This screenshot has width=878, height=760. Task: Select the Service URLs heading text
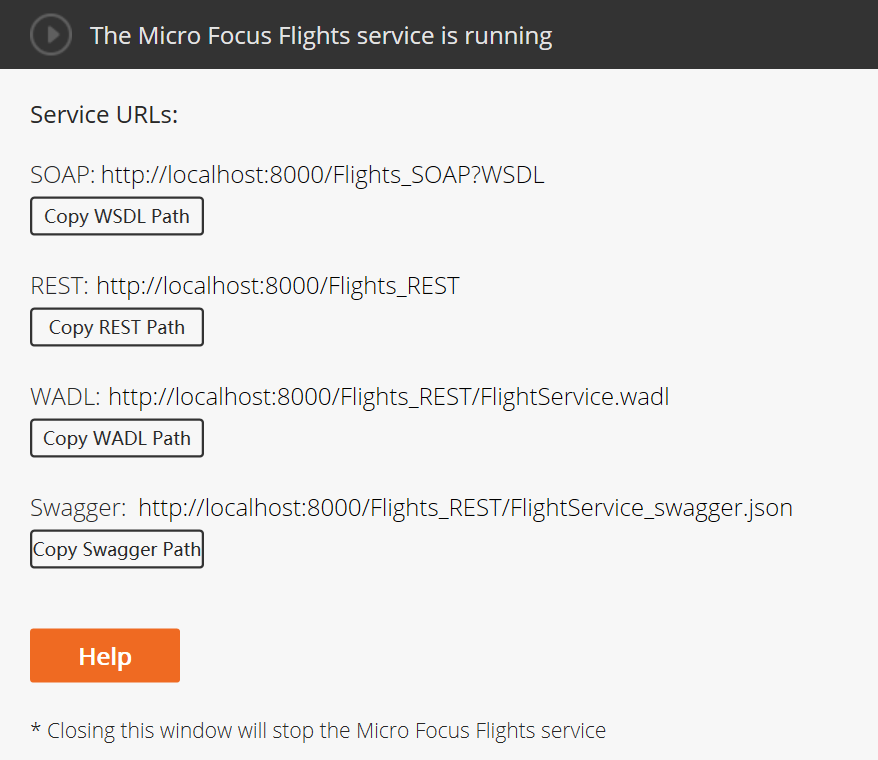pos(103,114)
